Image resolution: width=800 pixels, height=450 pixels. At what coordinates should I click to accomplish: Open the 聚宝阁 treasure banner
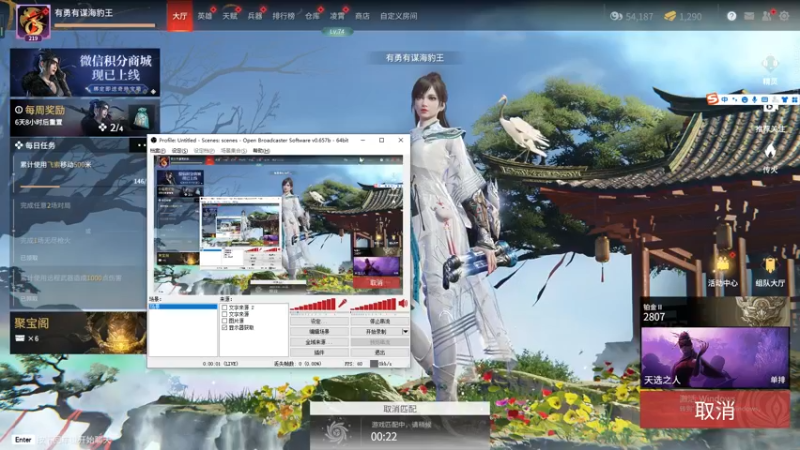tap(78, 333)
